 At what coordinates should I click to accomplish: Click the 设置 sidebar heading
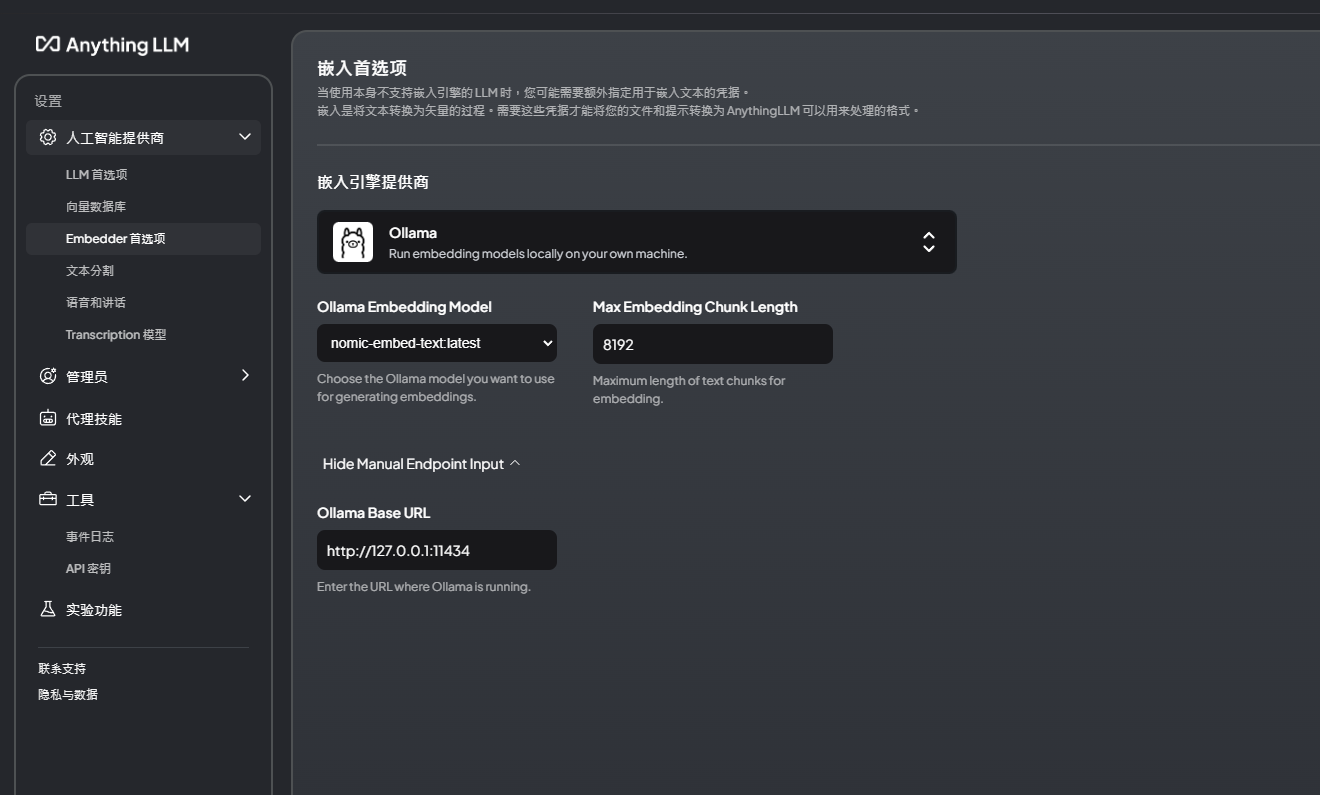click(x=48, y=101)
